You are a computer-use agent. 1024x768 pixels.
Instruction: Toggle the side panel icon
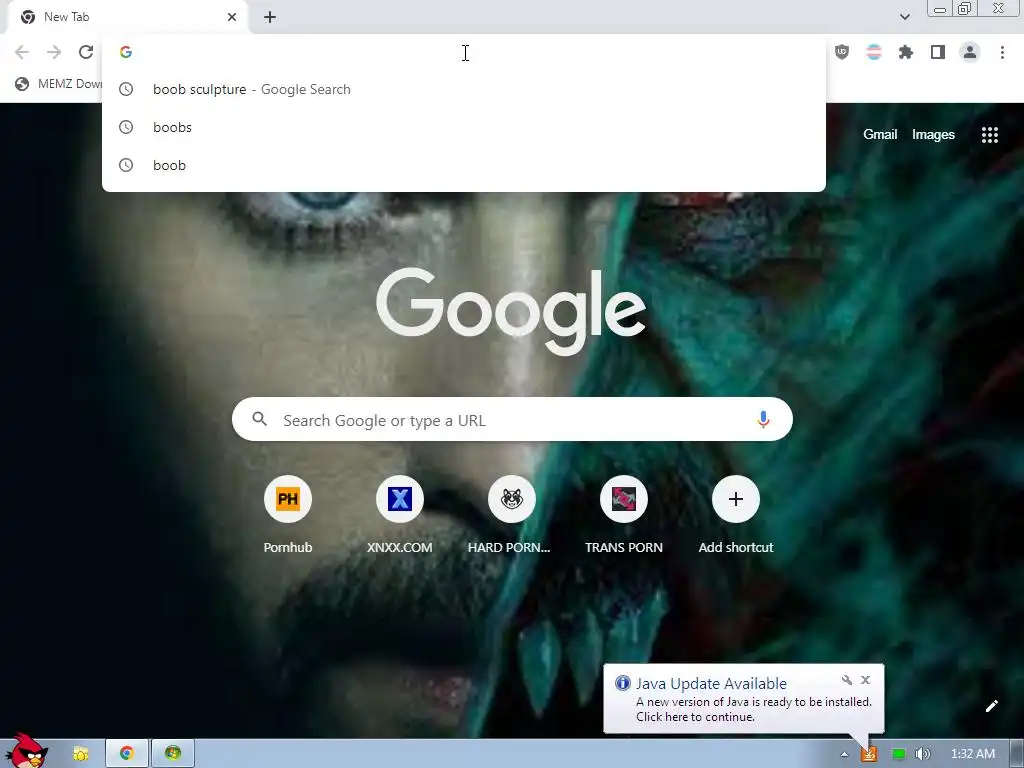938,52
